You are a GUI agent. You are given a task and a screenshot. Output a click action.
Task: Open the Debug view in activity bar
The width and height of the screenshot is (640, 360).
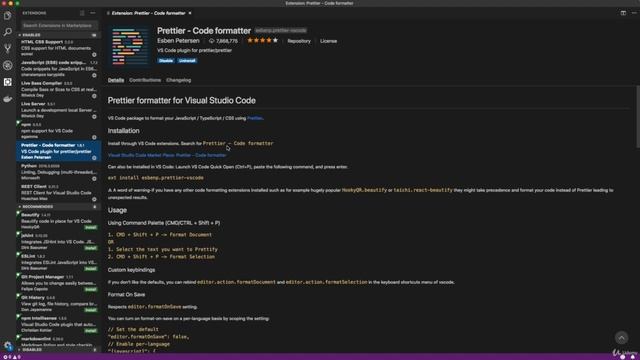tap(7, 65)
